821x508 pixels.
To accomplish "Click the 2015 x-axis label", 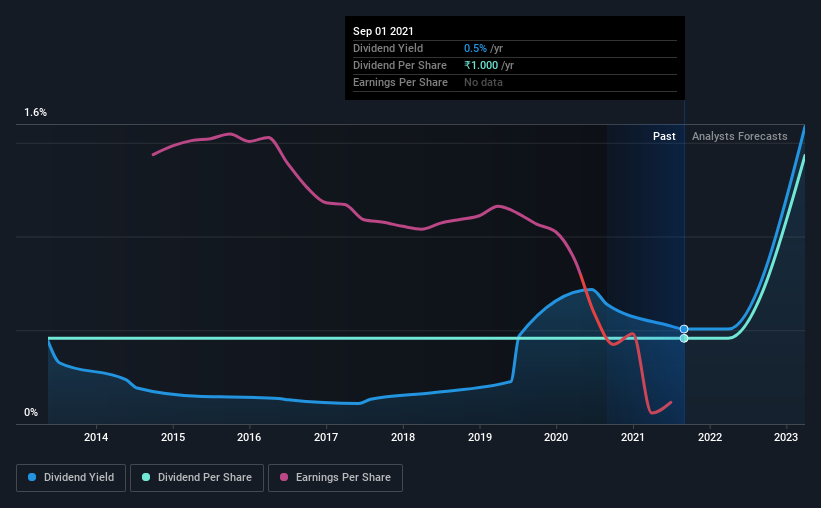I will [x=173, y=437].
